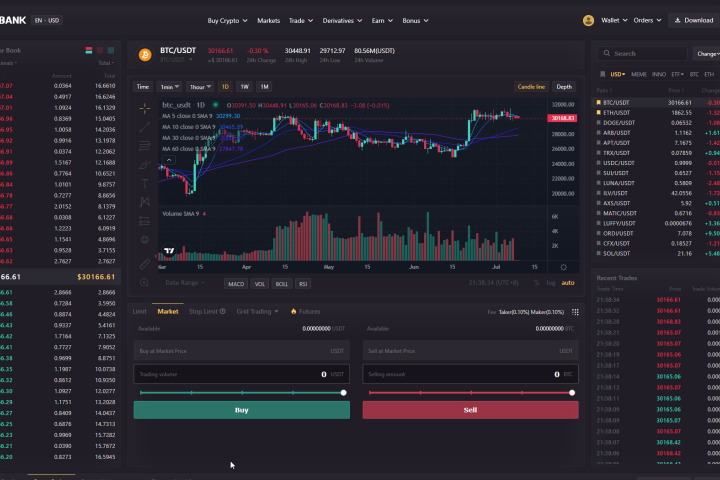Click the order form layout grid icon

pos(575,312)
